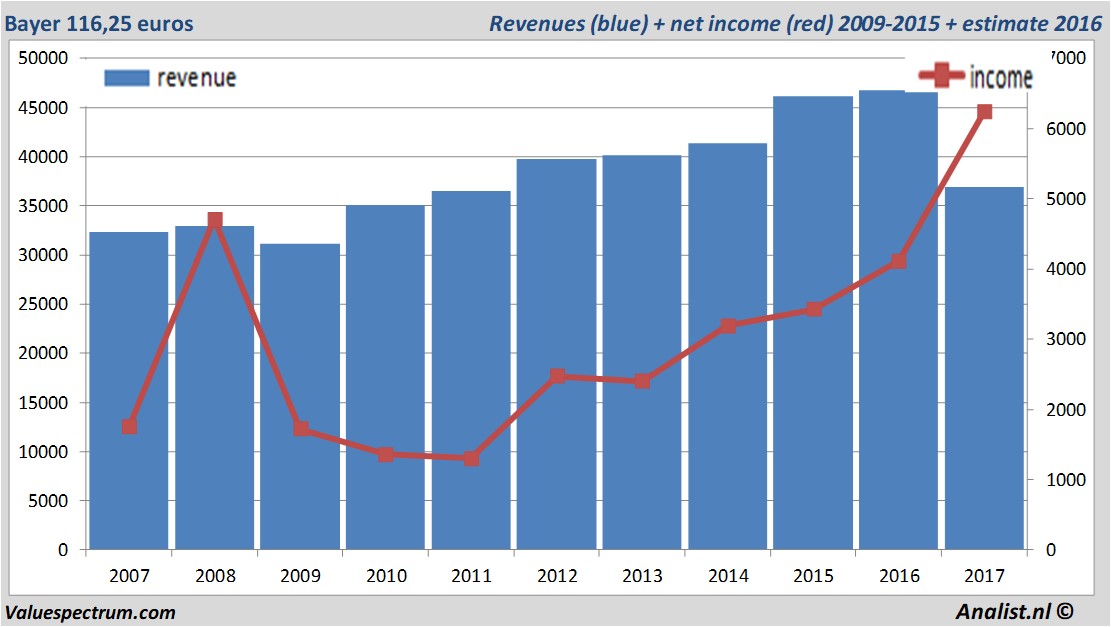Click the 2012 income data point

tap(558, 375)
